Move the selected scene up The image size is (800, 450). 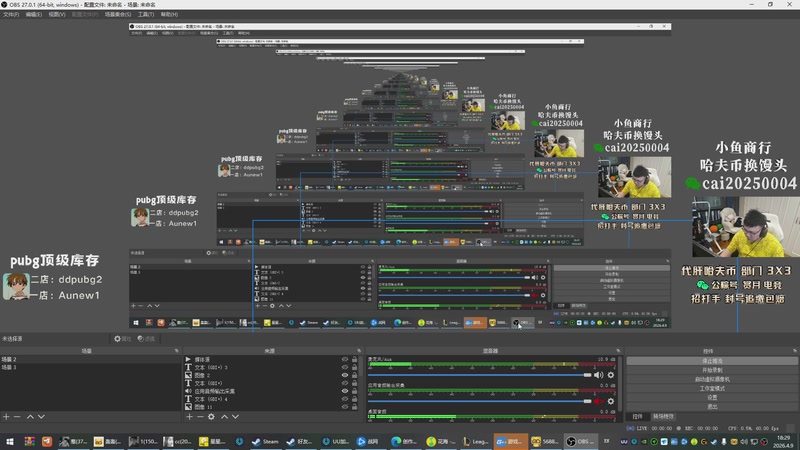click(30, 417)
